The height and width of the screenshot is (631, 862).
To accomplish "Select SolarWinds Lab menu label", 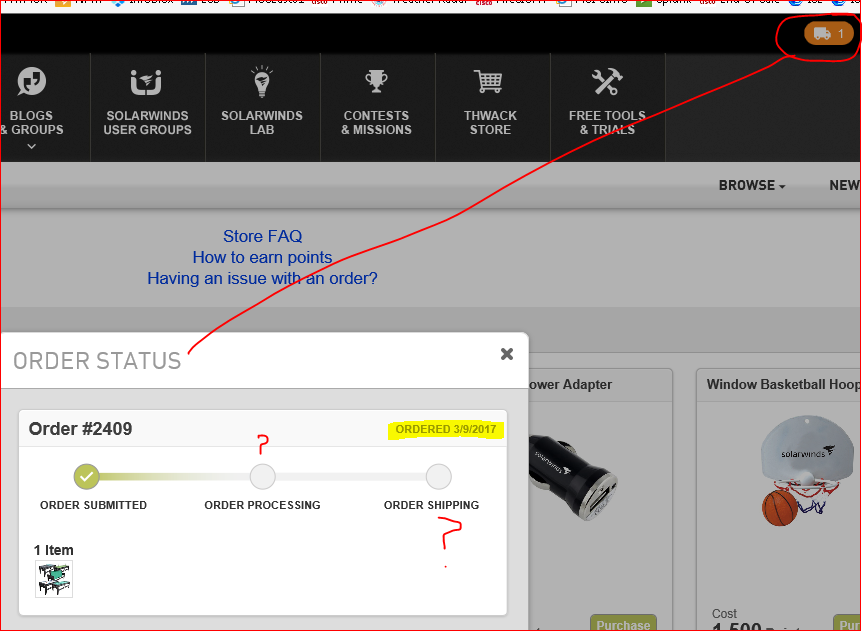I will pos(262,123).
